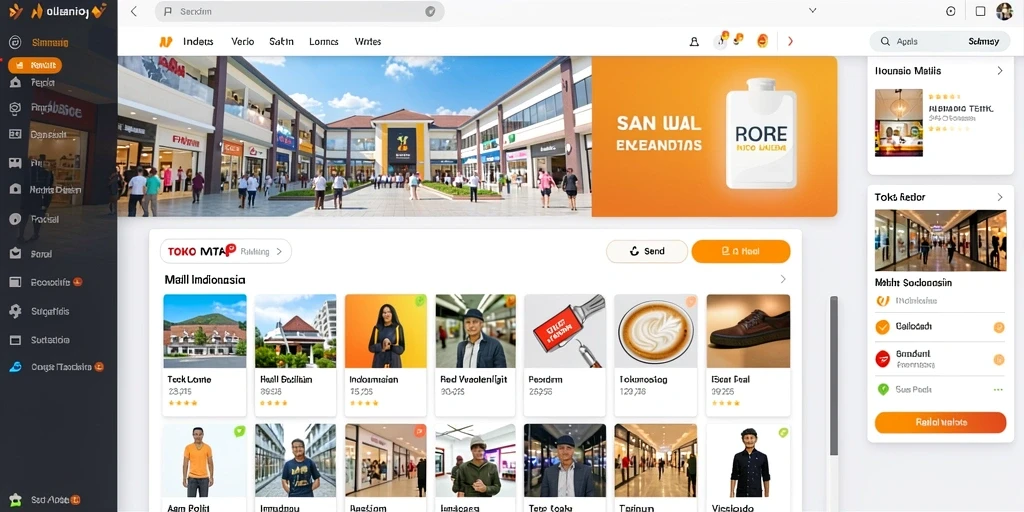1024x512 pixels.
Task: Open the dropdown chevron in top bar
Action: pyautogui.click(x=812, y=10)
